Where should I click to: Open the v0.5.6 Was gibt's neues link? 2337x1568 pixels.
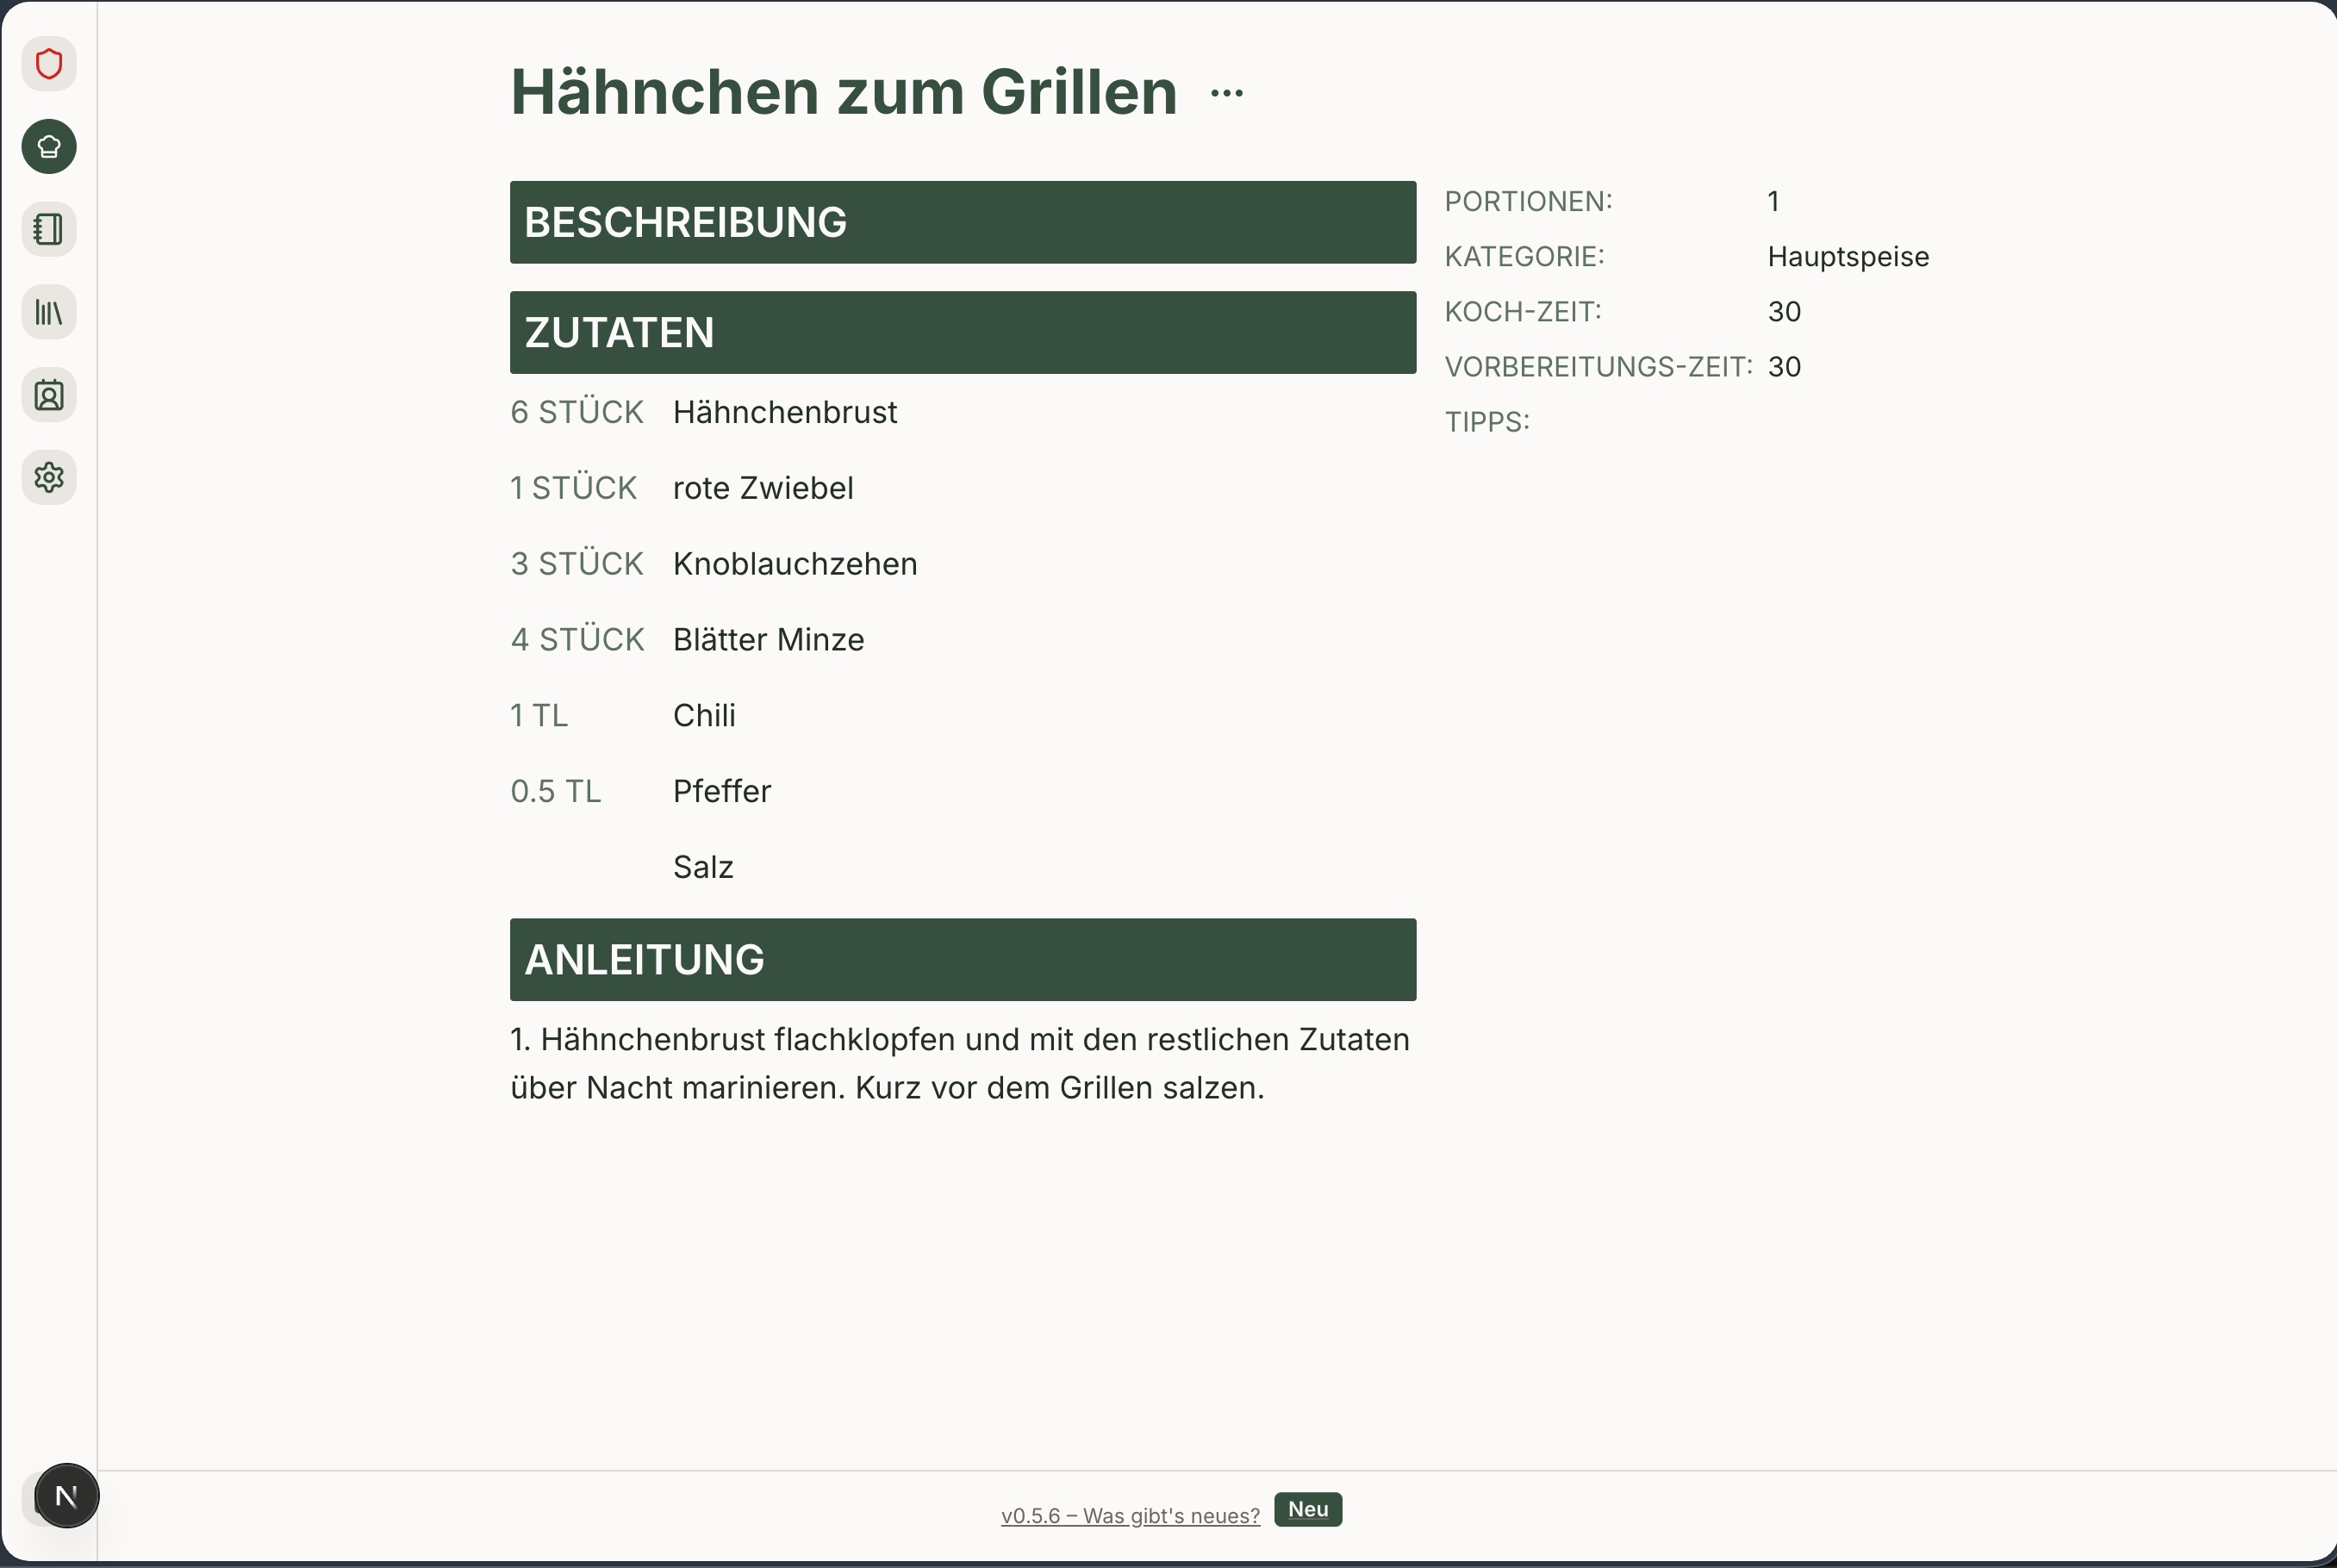pyautogui.click(x=1130, y=1515)
